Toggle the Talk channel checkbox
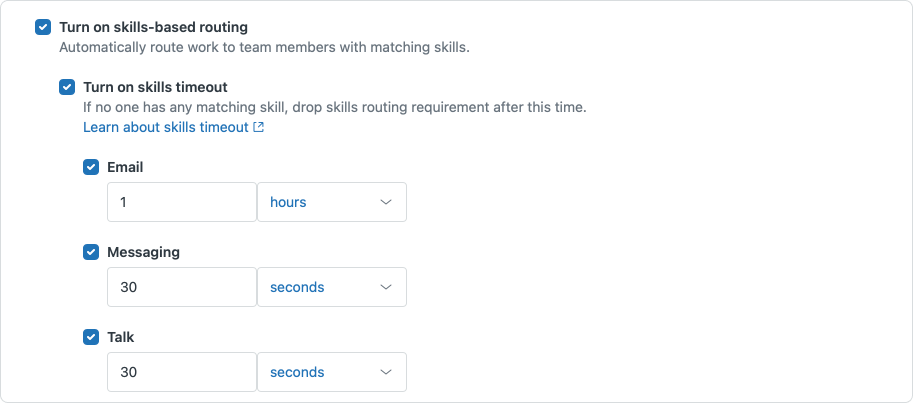The height and width of the screenshot is (403, 913). coord(90,337)
